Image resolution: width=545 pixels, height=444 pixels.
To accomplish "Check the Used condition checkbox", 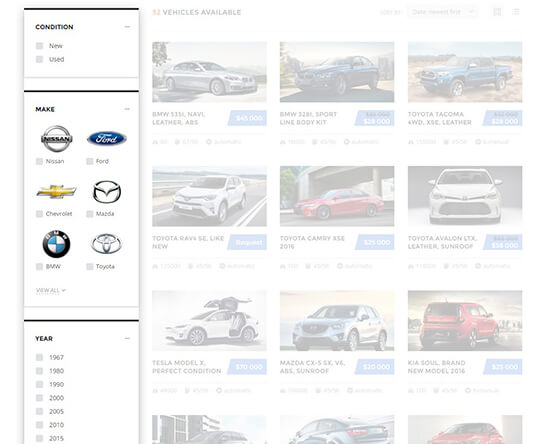I will coord(39,59).
